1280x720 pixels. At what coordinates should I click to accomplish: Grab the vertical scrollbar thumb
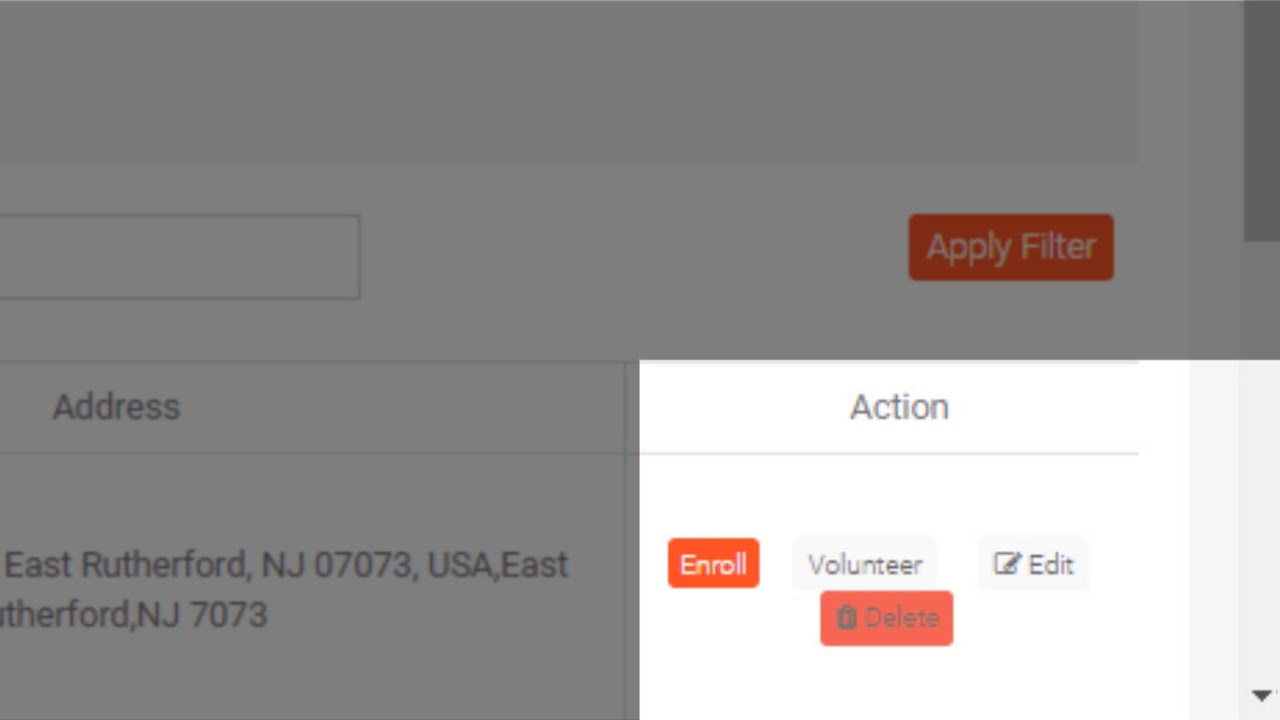click(1261, 120)
